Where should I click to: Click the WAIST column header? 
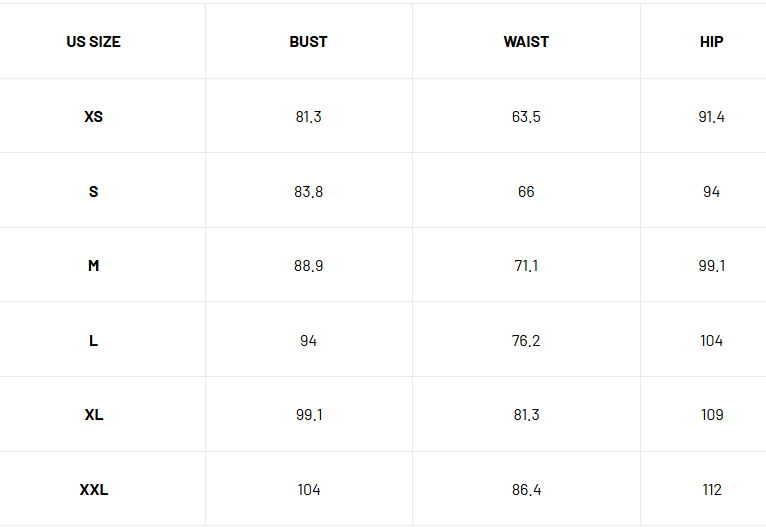(x=526, y=42)
